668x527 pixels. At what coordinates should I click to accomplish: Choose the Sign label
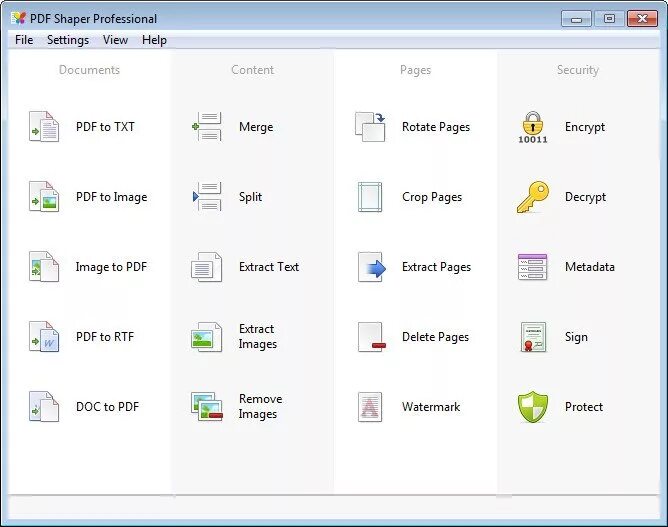tap(576, 337)
